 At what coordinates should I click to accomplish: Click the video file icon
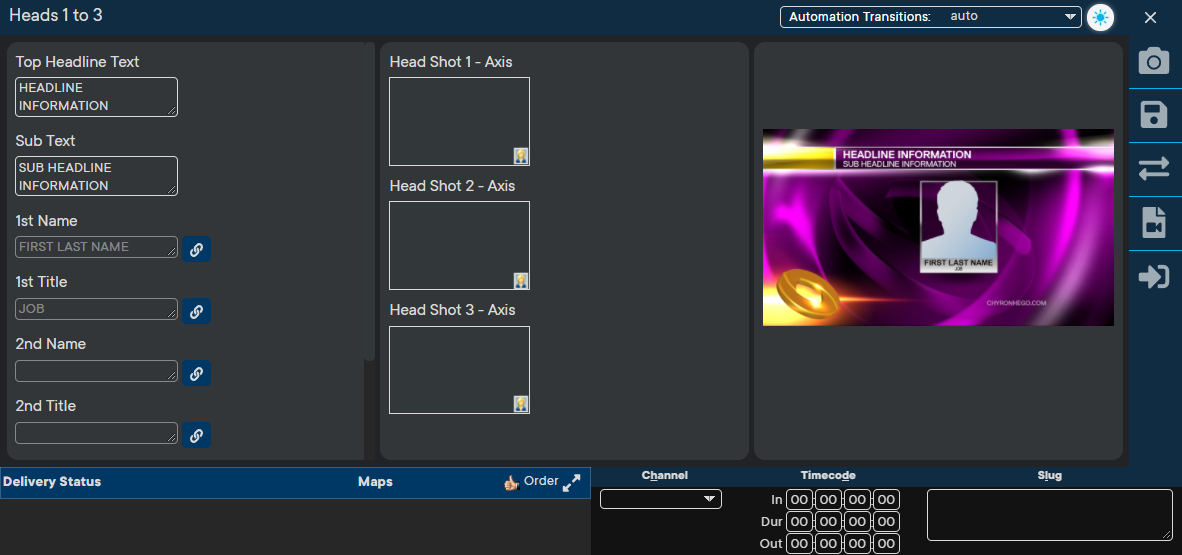[x=1154, y=223]
